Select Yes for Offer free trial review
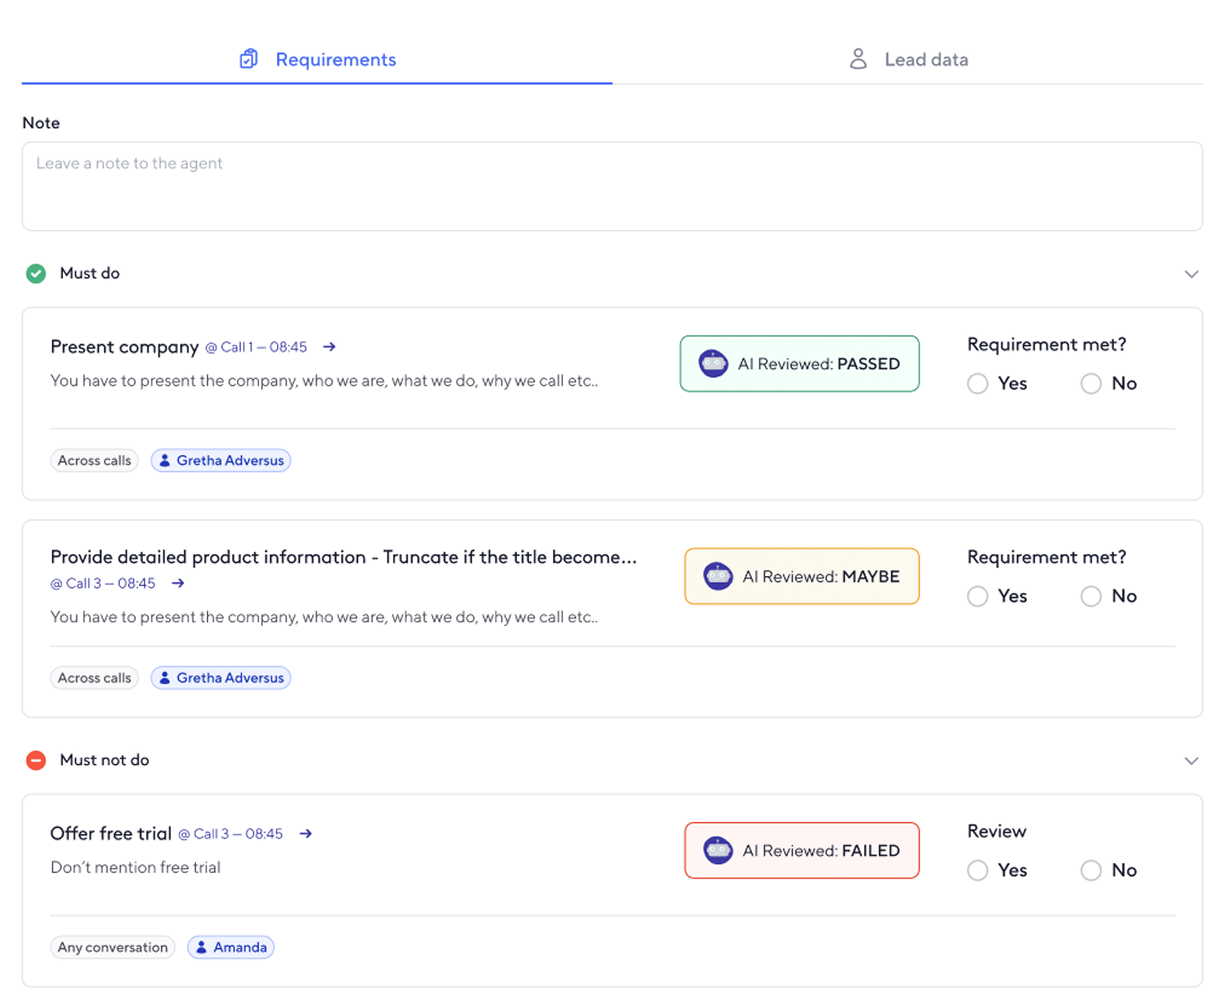Screen dimensions: 1231x1000 coord(978,871)
